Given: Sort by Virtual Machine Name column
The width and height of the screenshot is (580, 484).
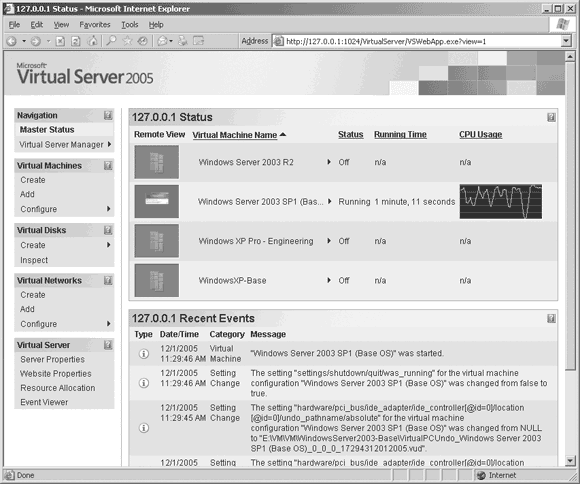Looking at the screenshot, I should 235,135.
